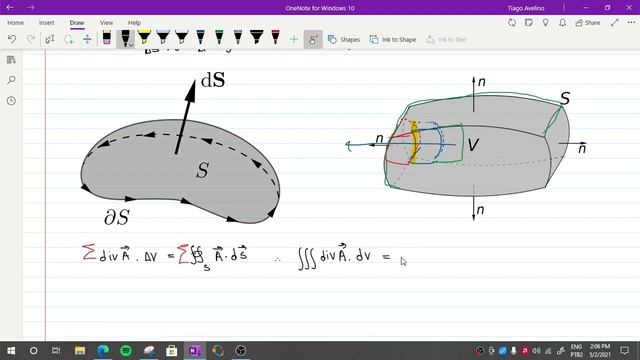The height and width of the screenshot is (360, 640).
Task: Pick the white-tipped highlighter
Action: tap(182, 38)
